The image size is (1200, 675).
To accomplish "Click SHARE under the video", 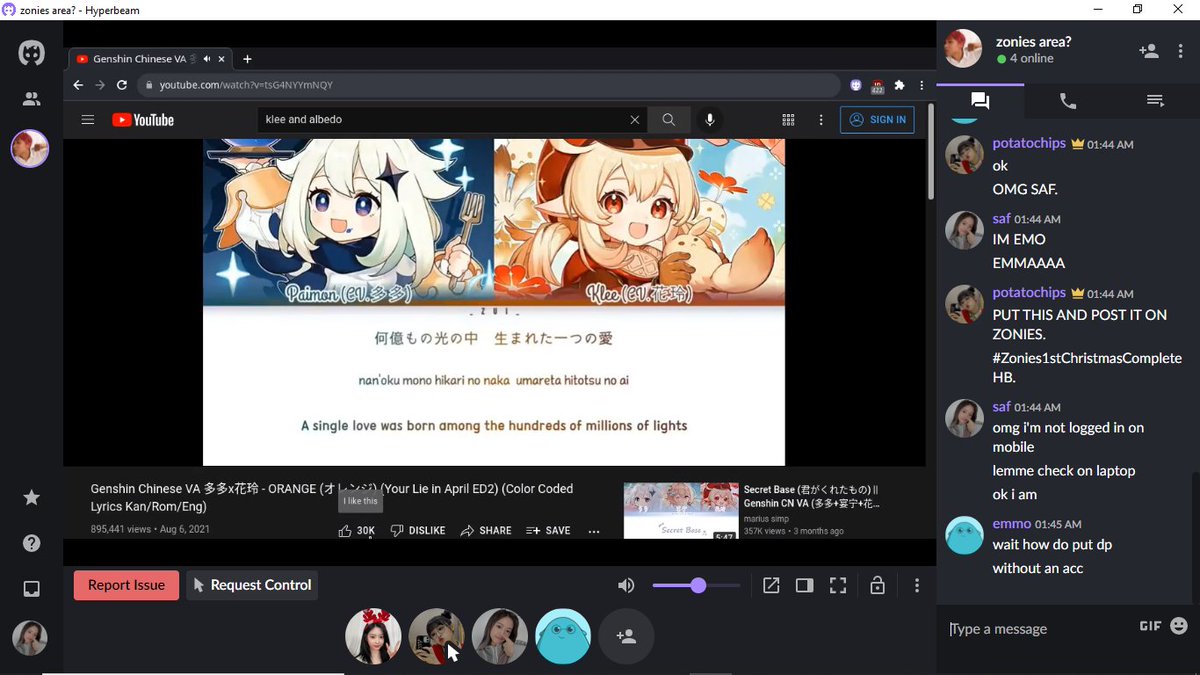I will pyautogui.click(x=486, y=531).
